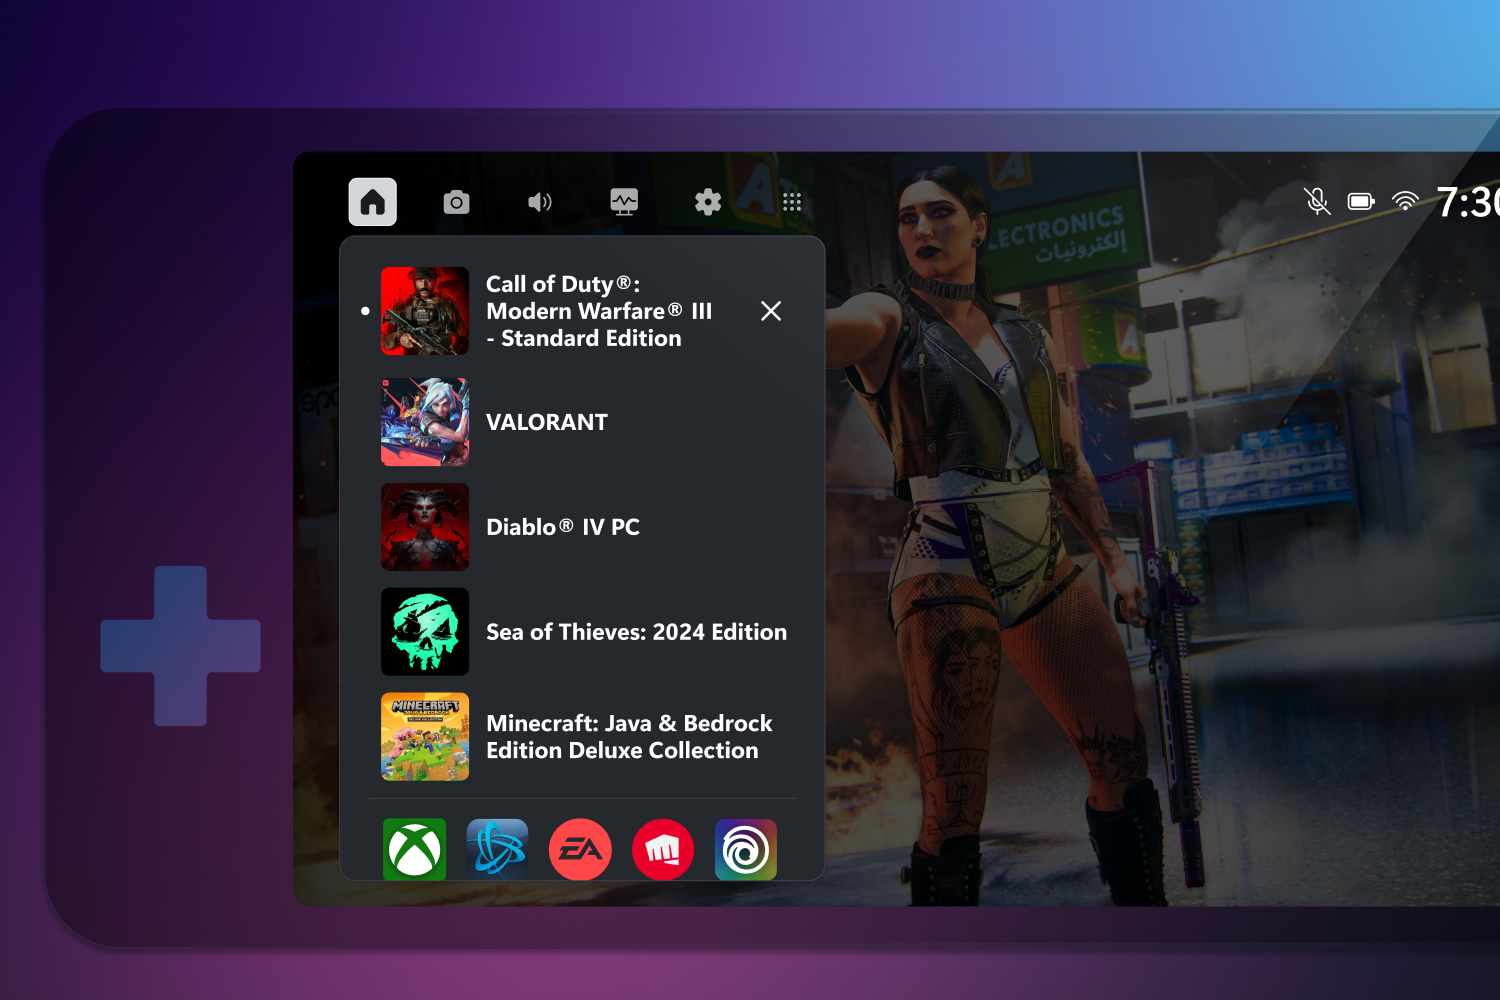The image size is (1500, 1000).
Task: Launch the Xbox app icon
Action: coord(414,849)
